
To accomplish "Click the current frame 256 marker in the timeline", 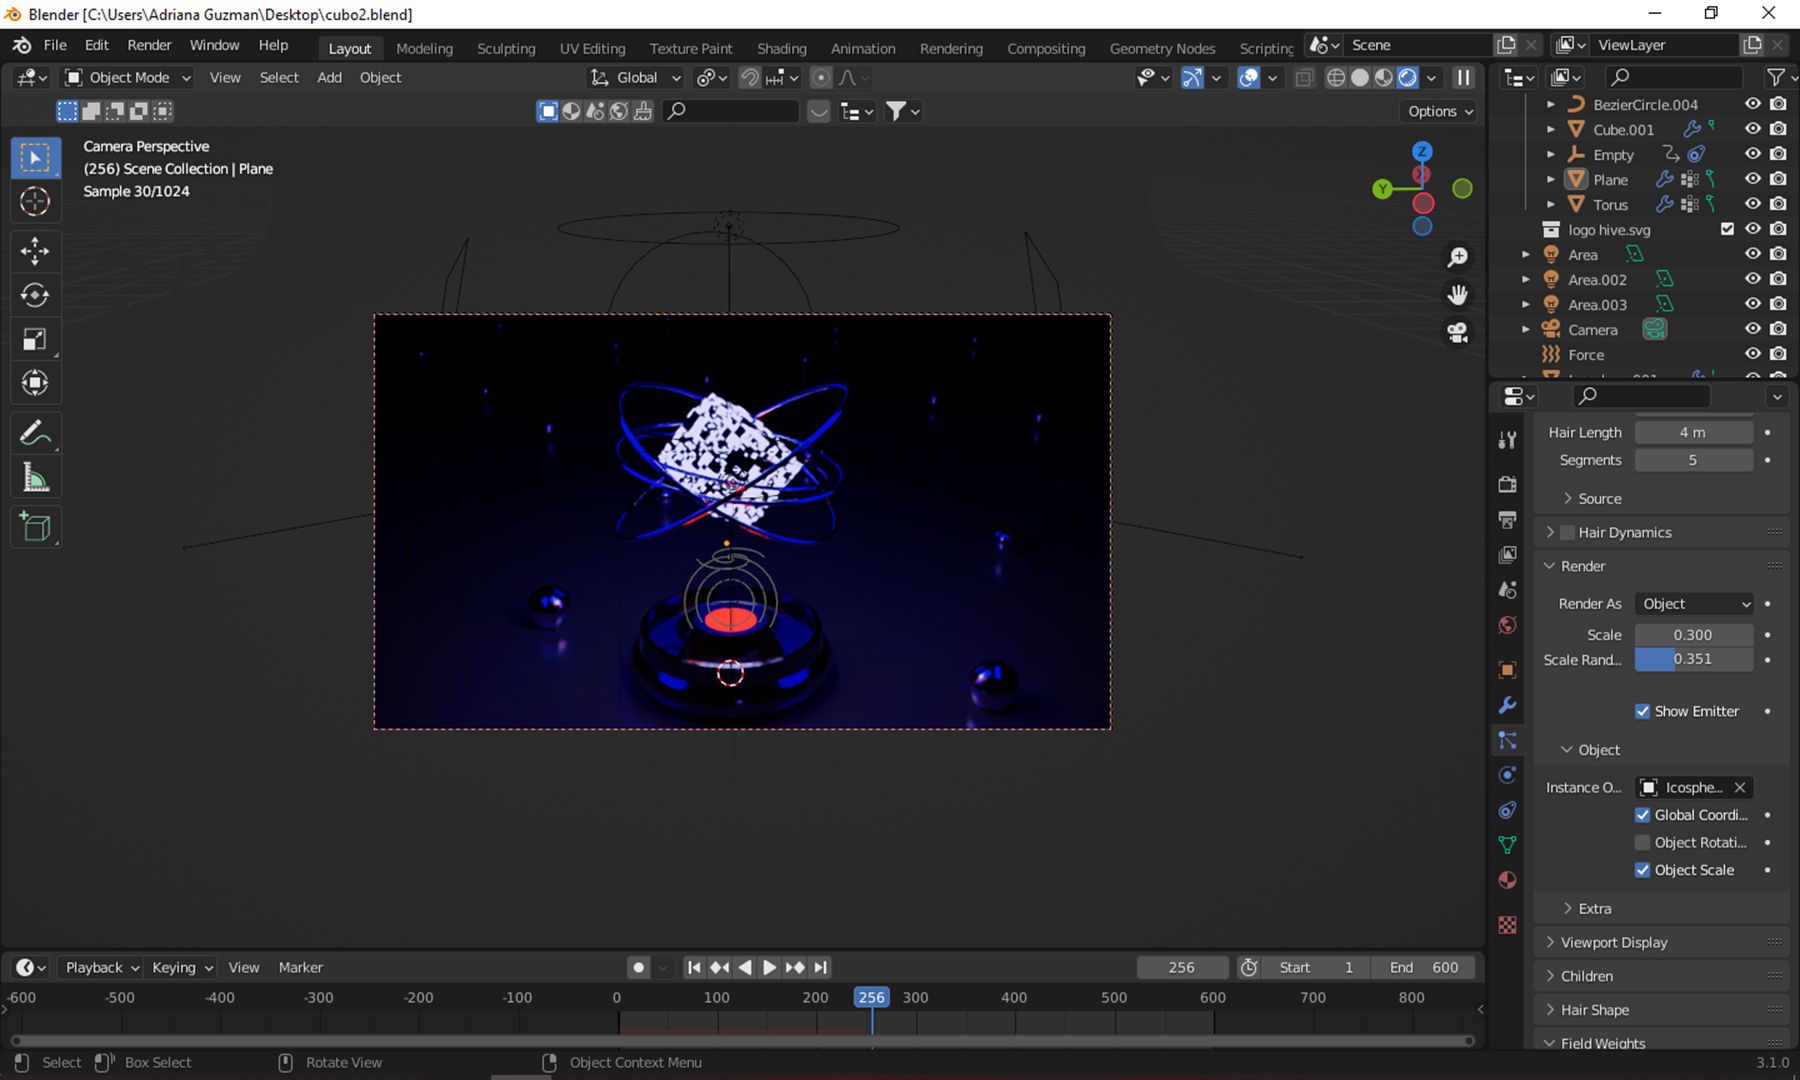I will 871,997.
